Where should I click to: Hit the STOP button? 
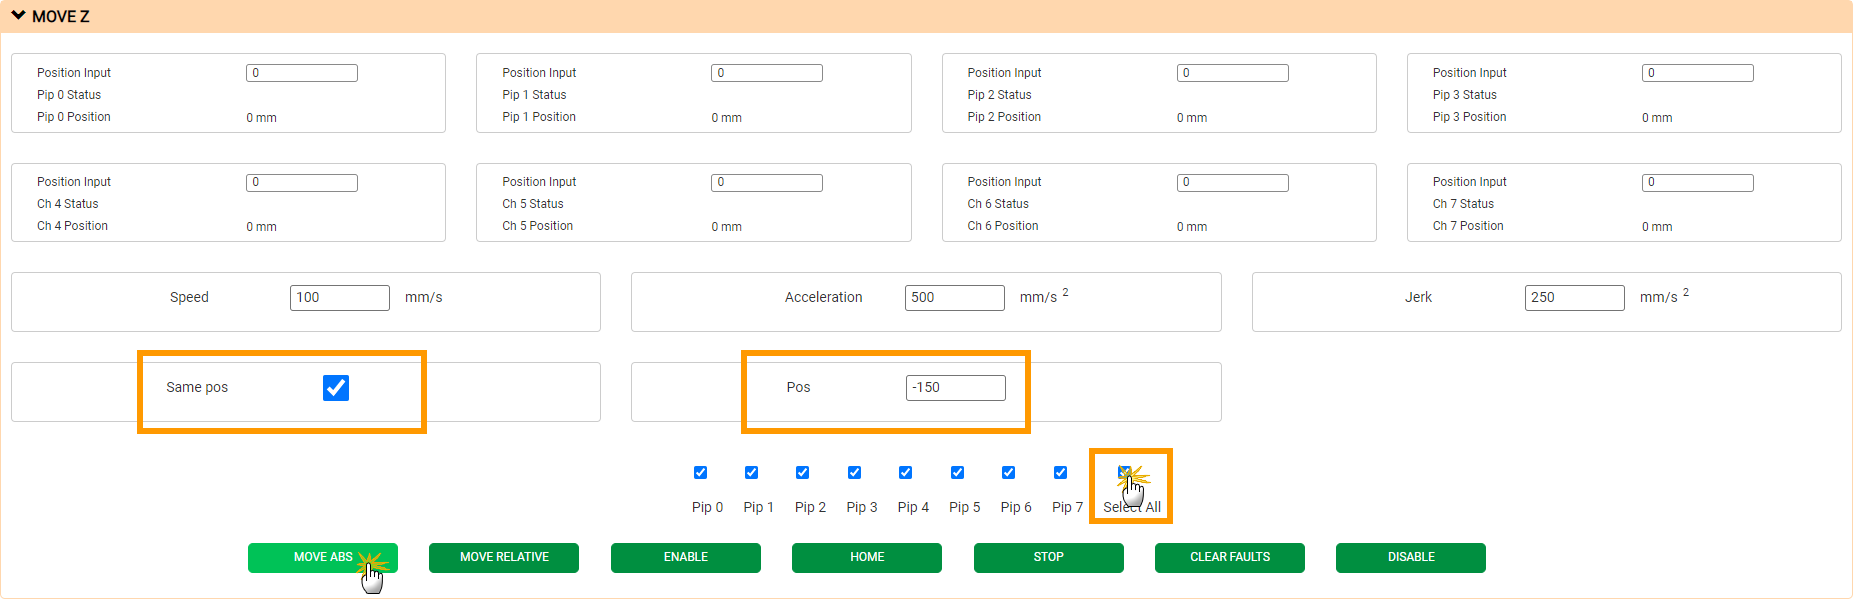coord(1048,557)
